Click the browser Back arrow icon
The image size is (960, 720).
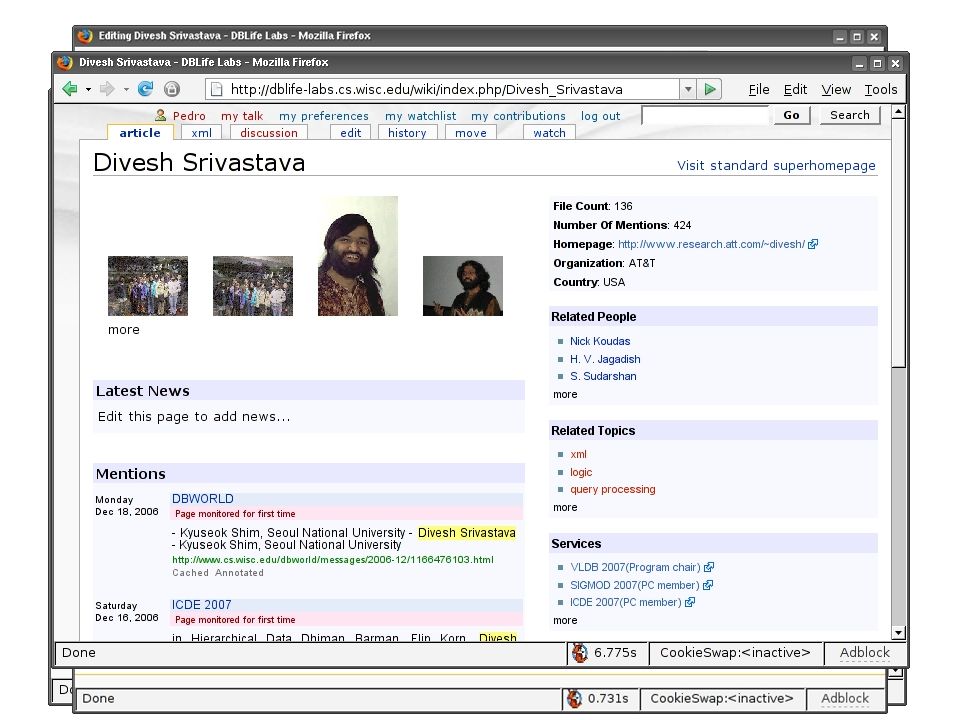pyautogui.click(x=70, y=89)
